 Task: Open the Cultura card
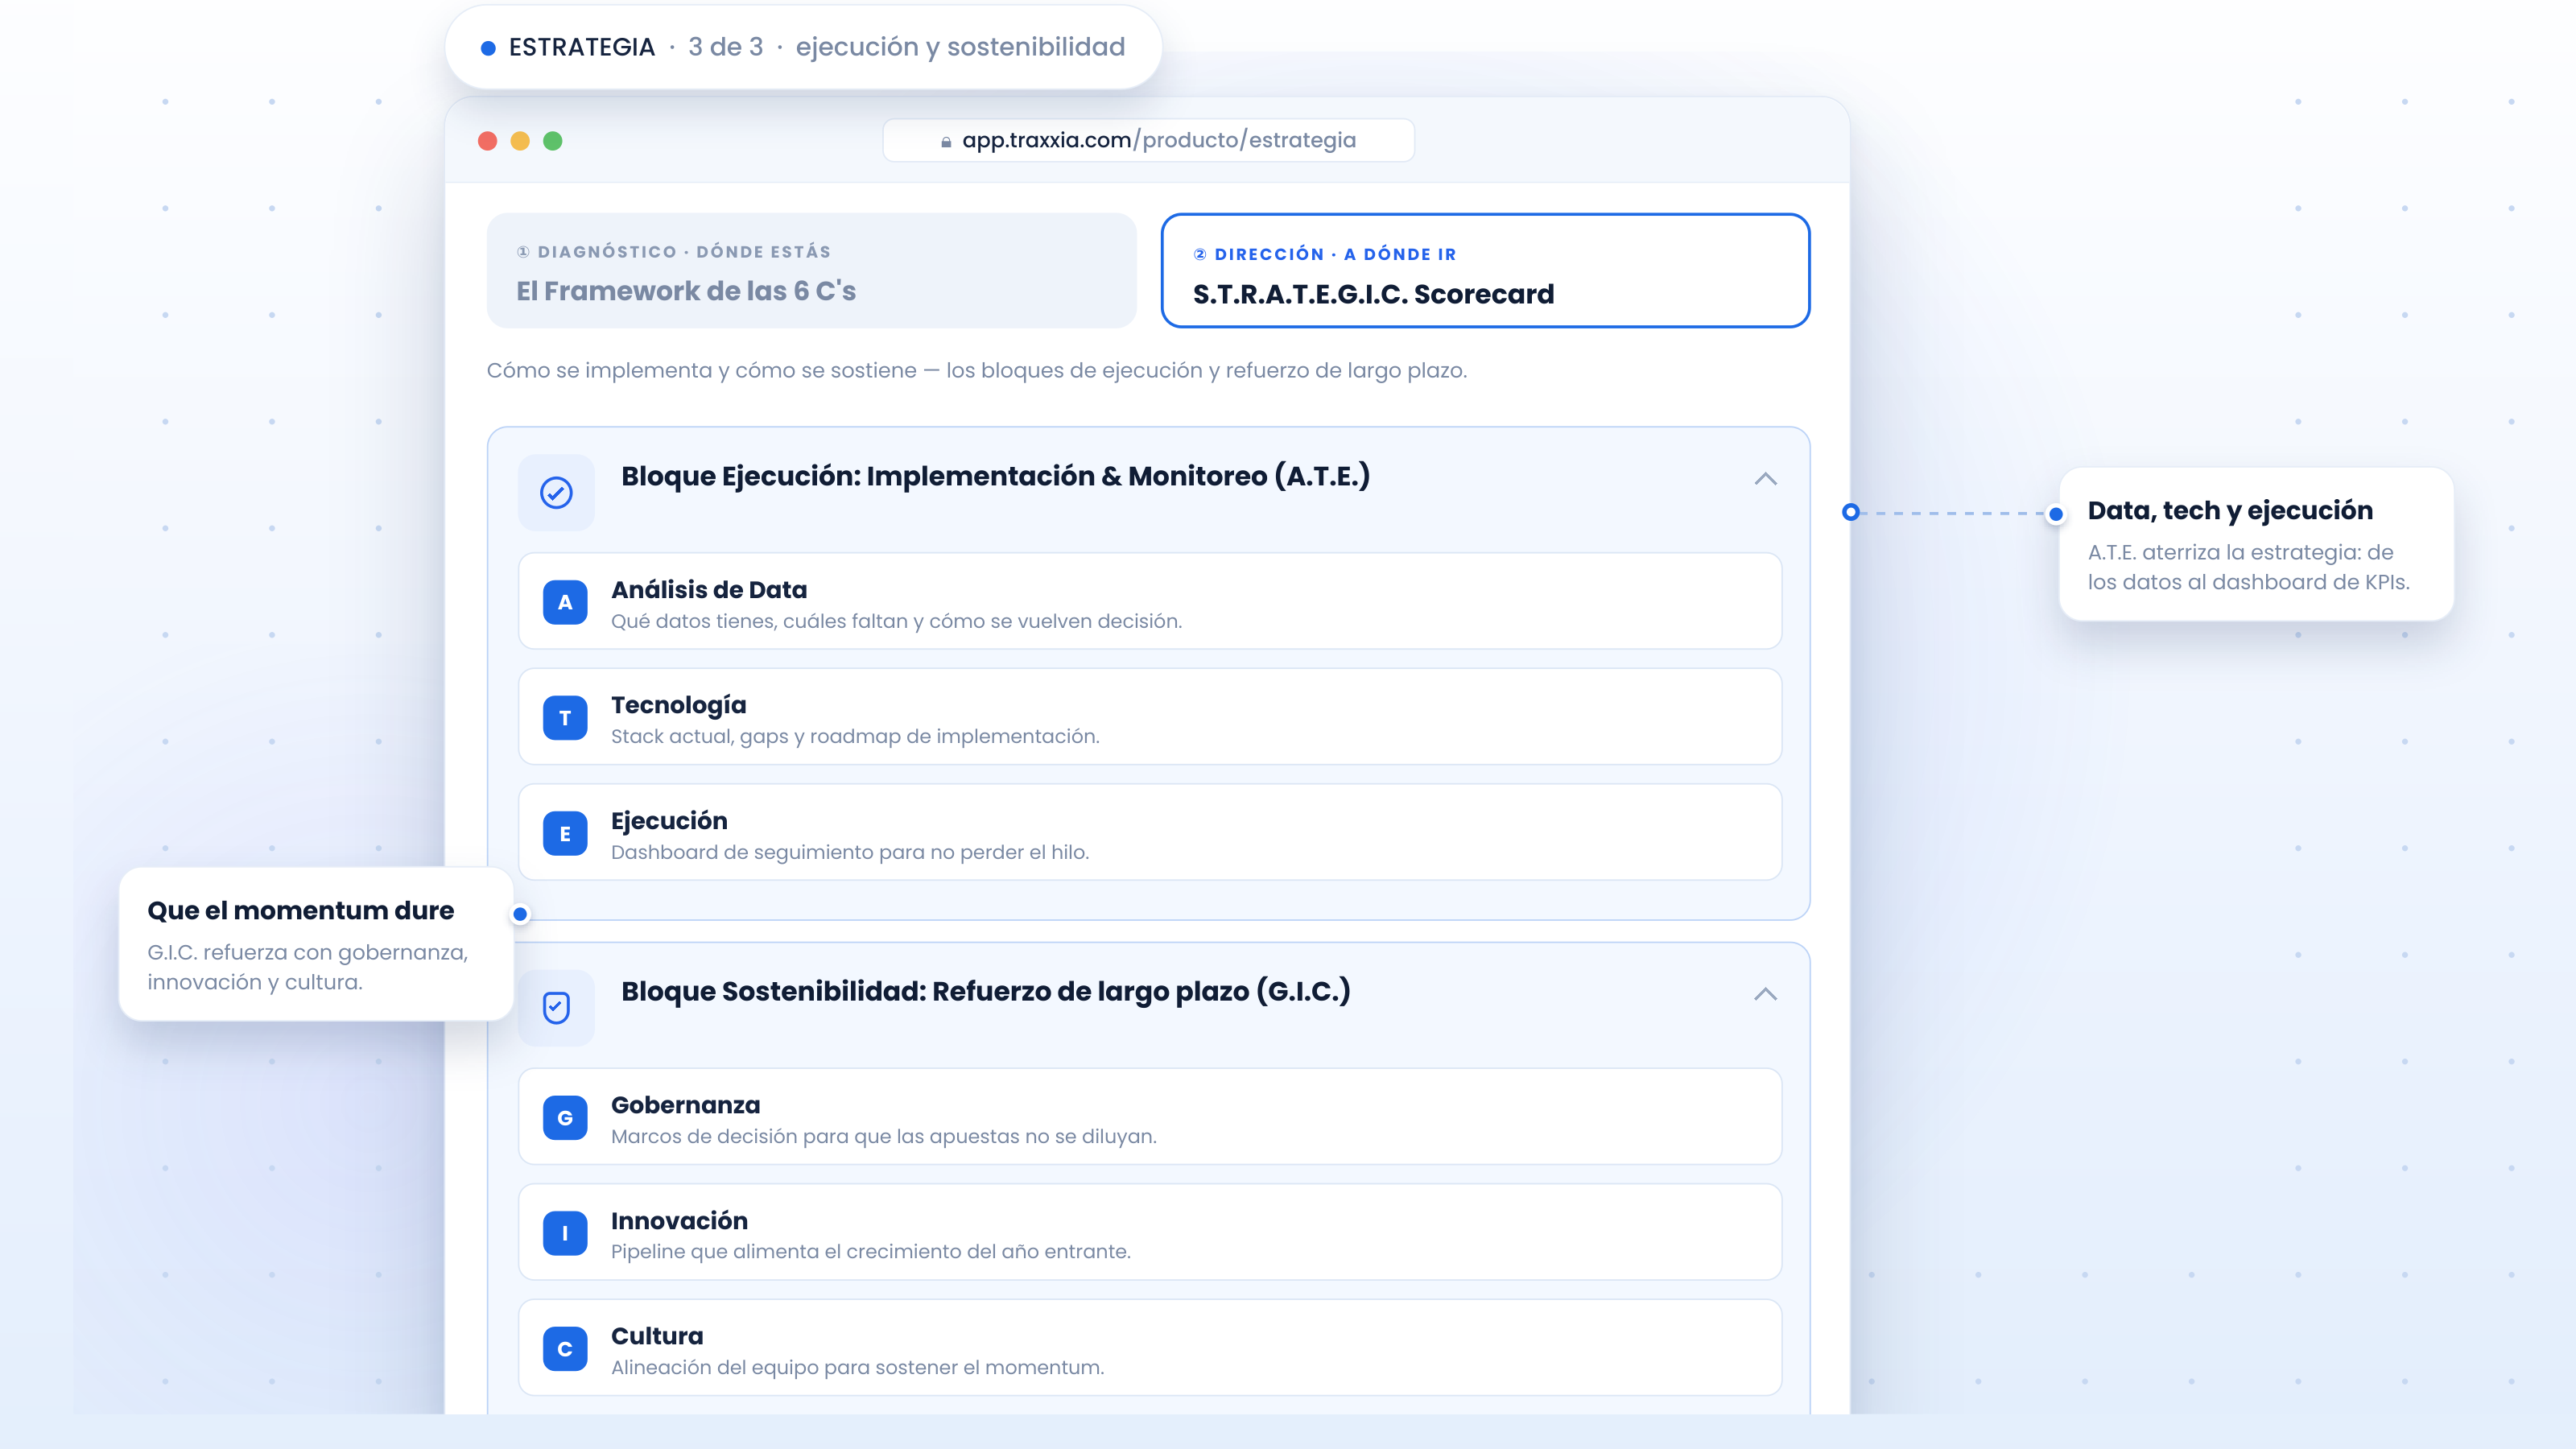click(x=1150, y=1347)
